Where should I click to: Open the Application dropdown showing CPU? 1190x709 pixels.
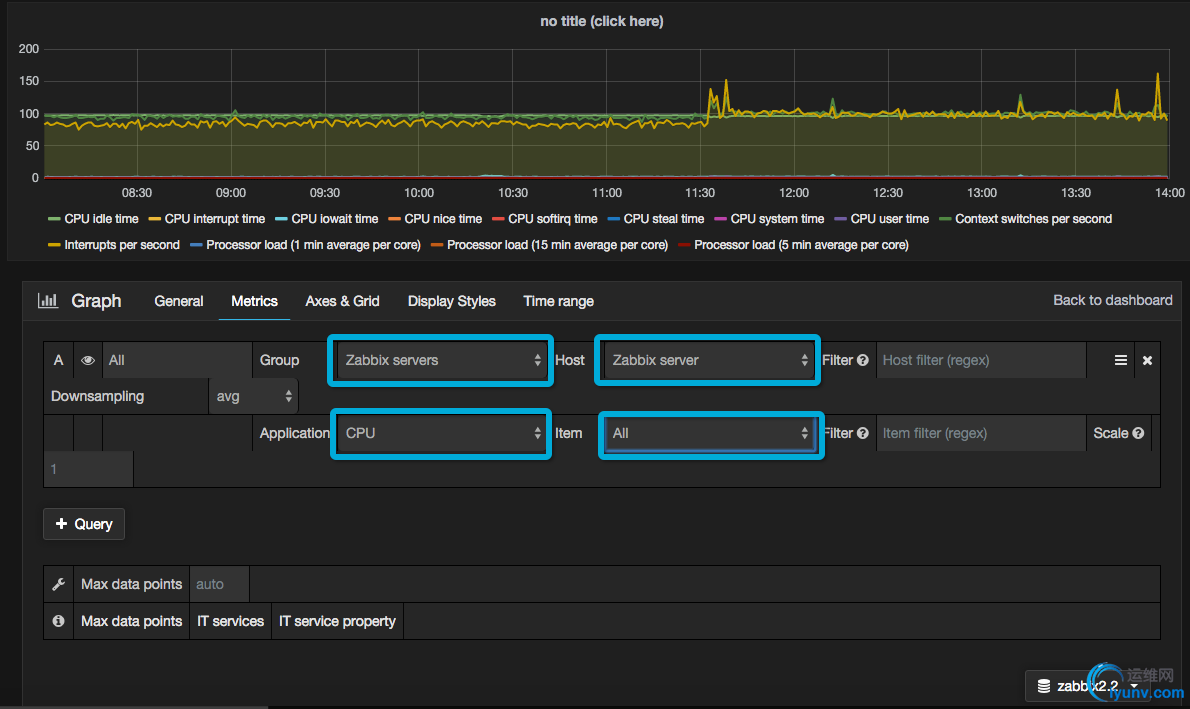pos(440,433)
